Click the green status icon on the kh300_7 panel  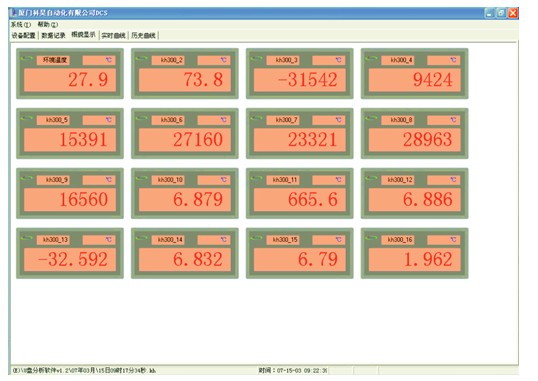pyautogui.click(x=256, y=118)
